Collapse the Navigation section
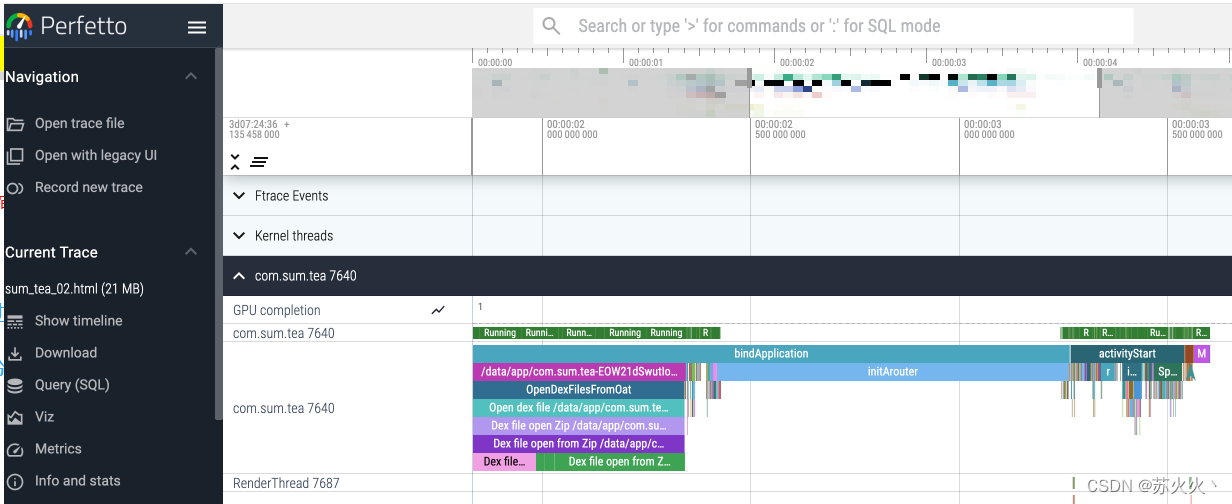The image size is (1232, 504). [191, 77]
